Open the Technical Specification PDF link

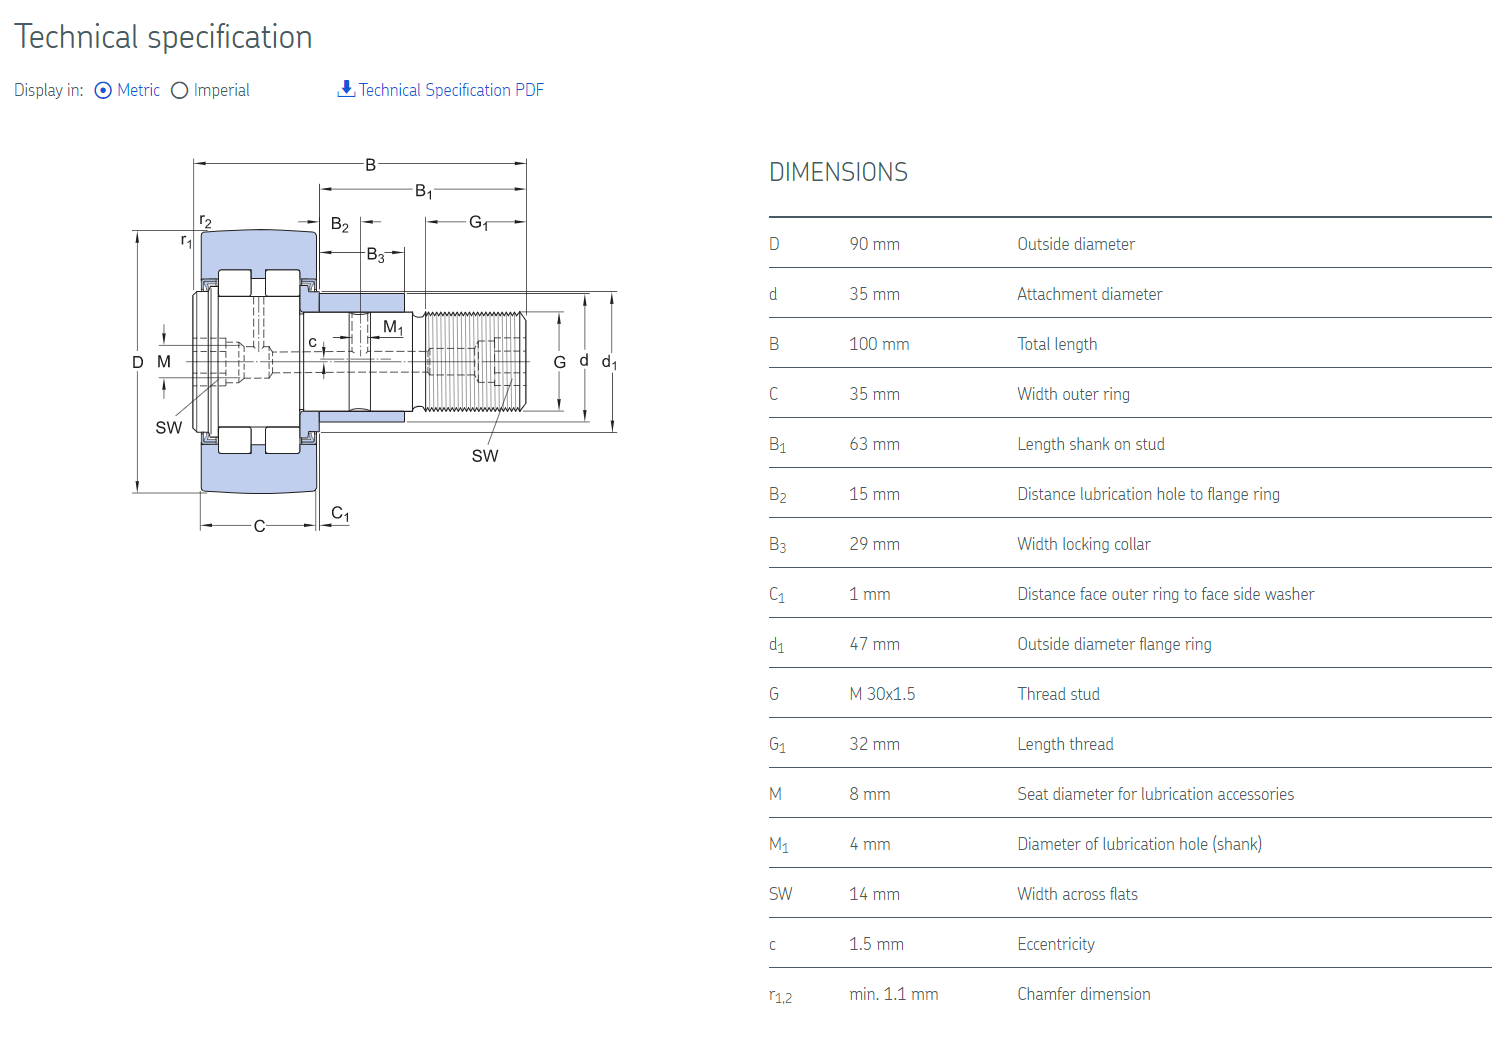[x=451, y=90]
